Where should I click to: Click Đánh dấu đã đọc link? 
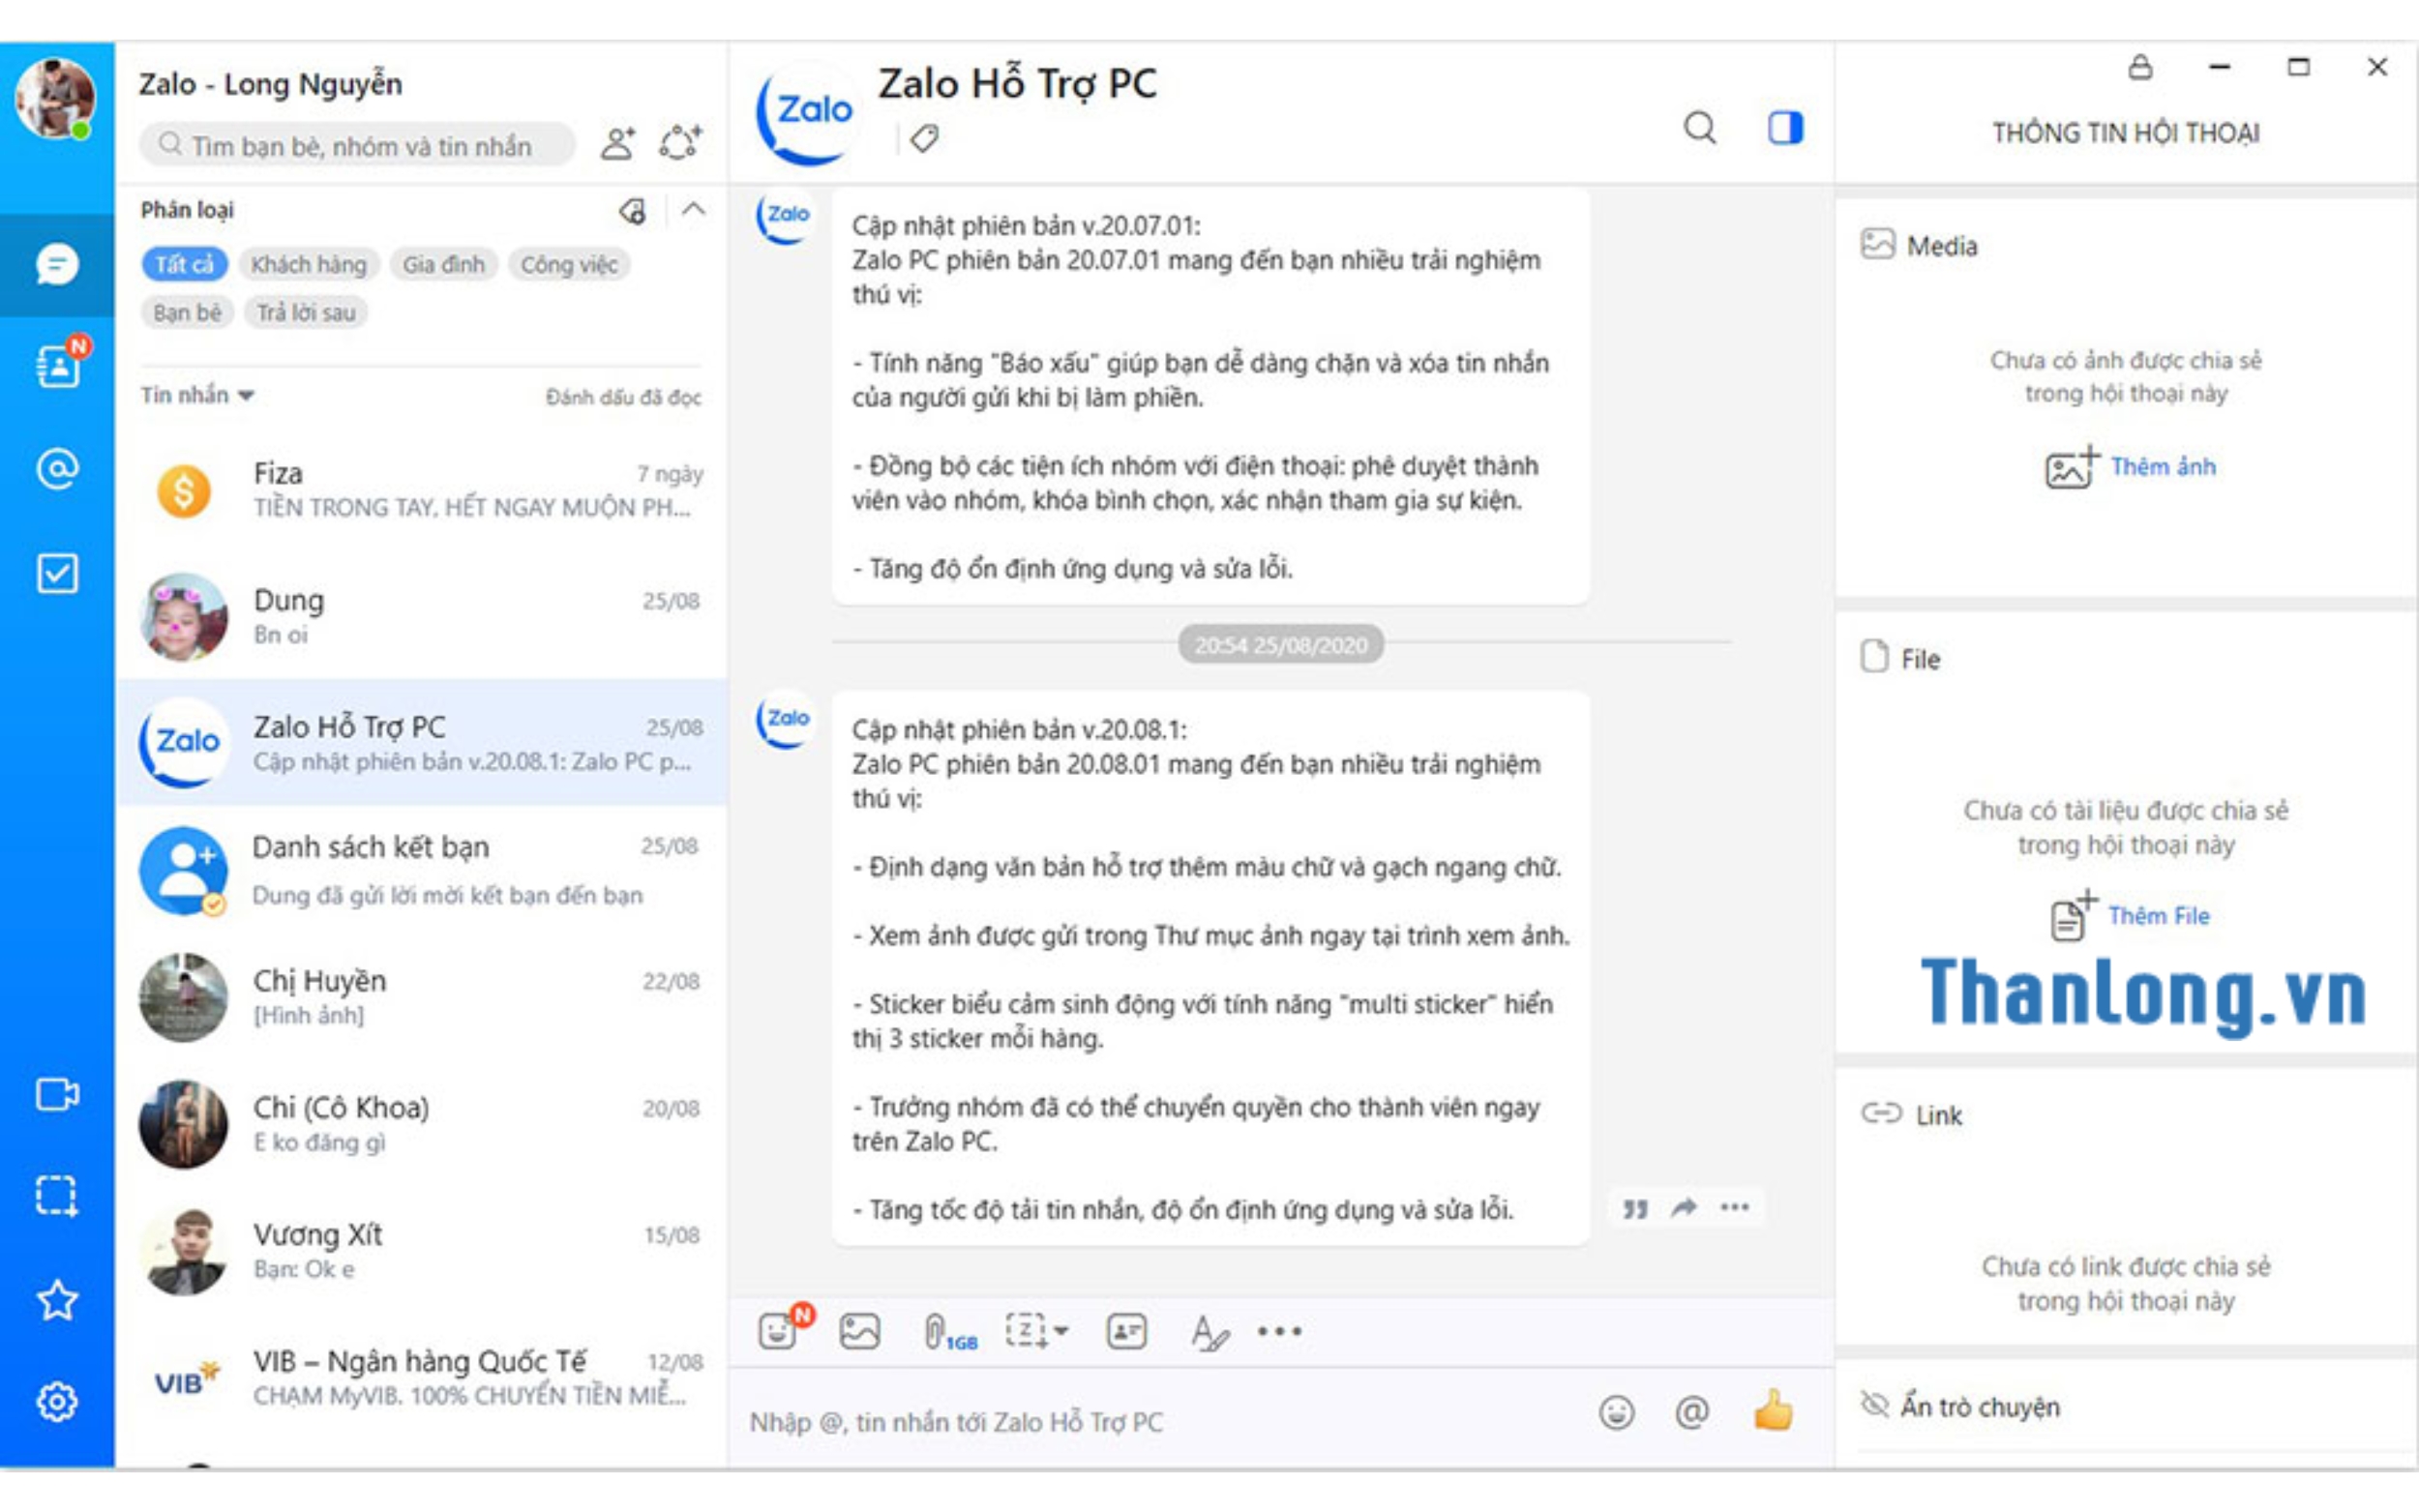click(x=623, y=397)
